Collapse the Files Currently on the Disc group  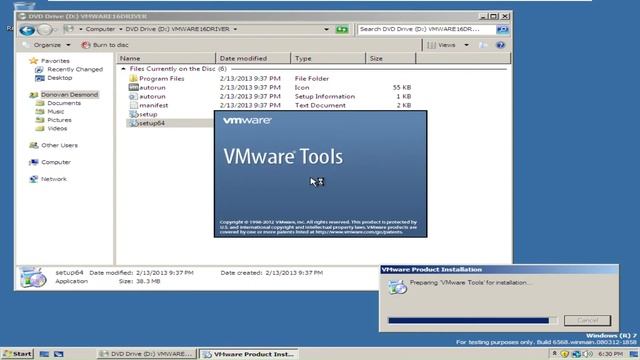pyautogui.click(x=123, y=69)
